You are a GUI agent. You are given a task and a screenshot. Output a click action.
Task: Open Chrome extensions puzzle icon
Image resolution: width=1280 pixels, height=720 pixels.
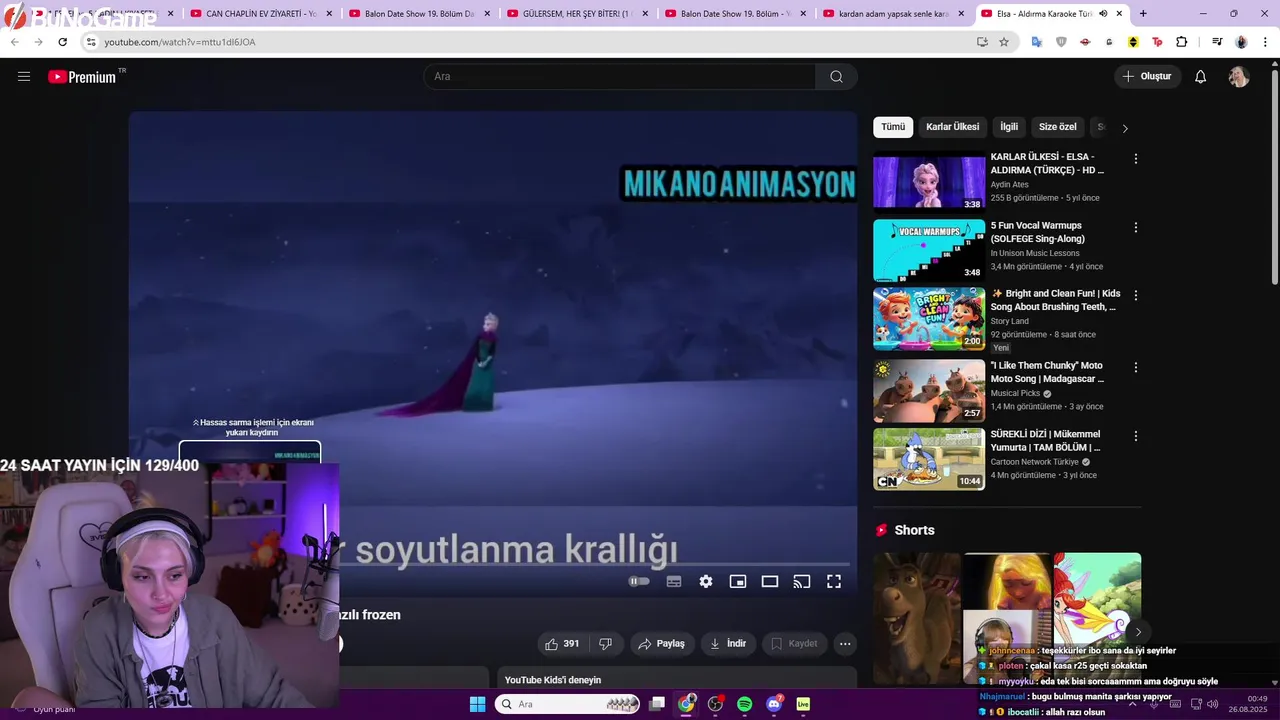pyautogui.click(x=1182, y=42)
